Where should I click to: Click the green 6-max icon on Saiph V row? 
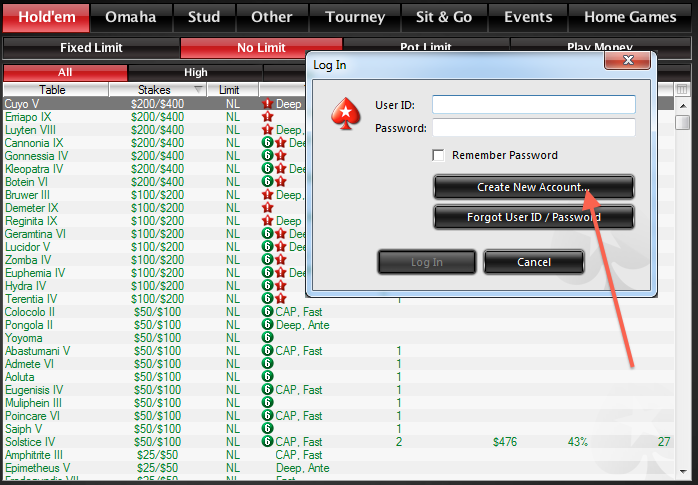[x=267, y=429]
